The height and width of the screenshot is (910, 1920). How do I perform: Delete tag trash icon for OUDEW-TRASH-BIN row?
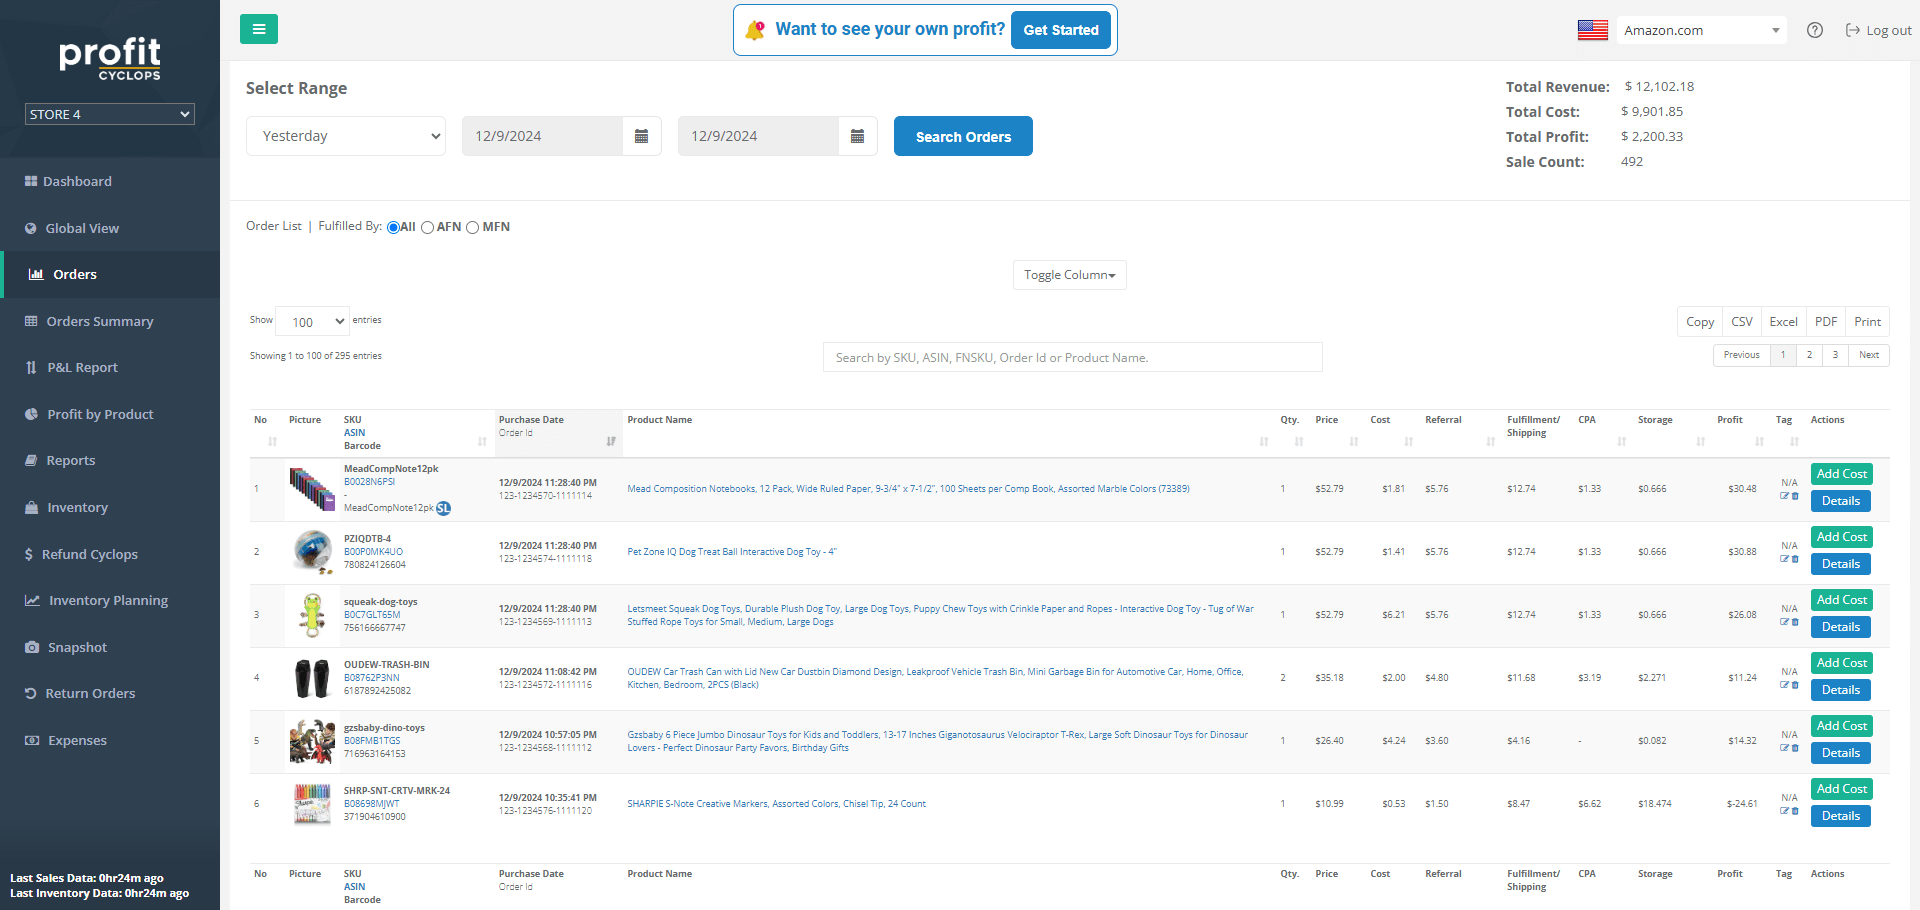[1795, 685]
